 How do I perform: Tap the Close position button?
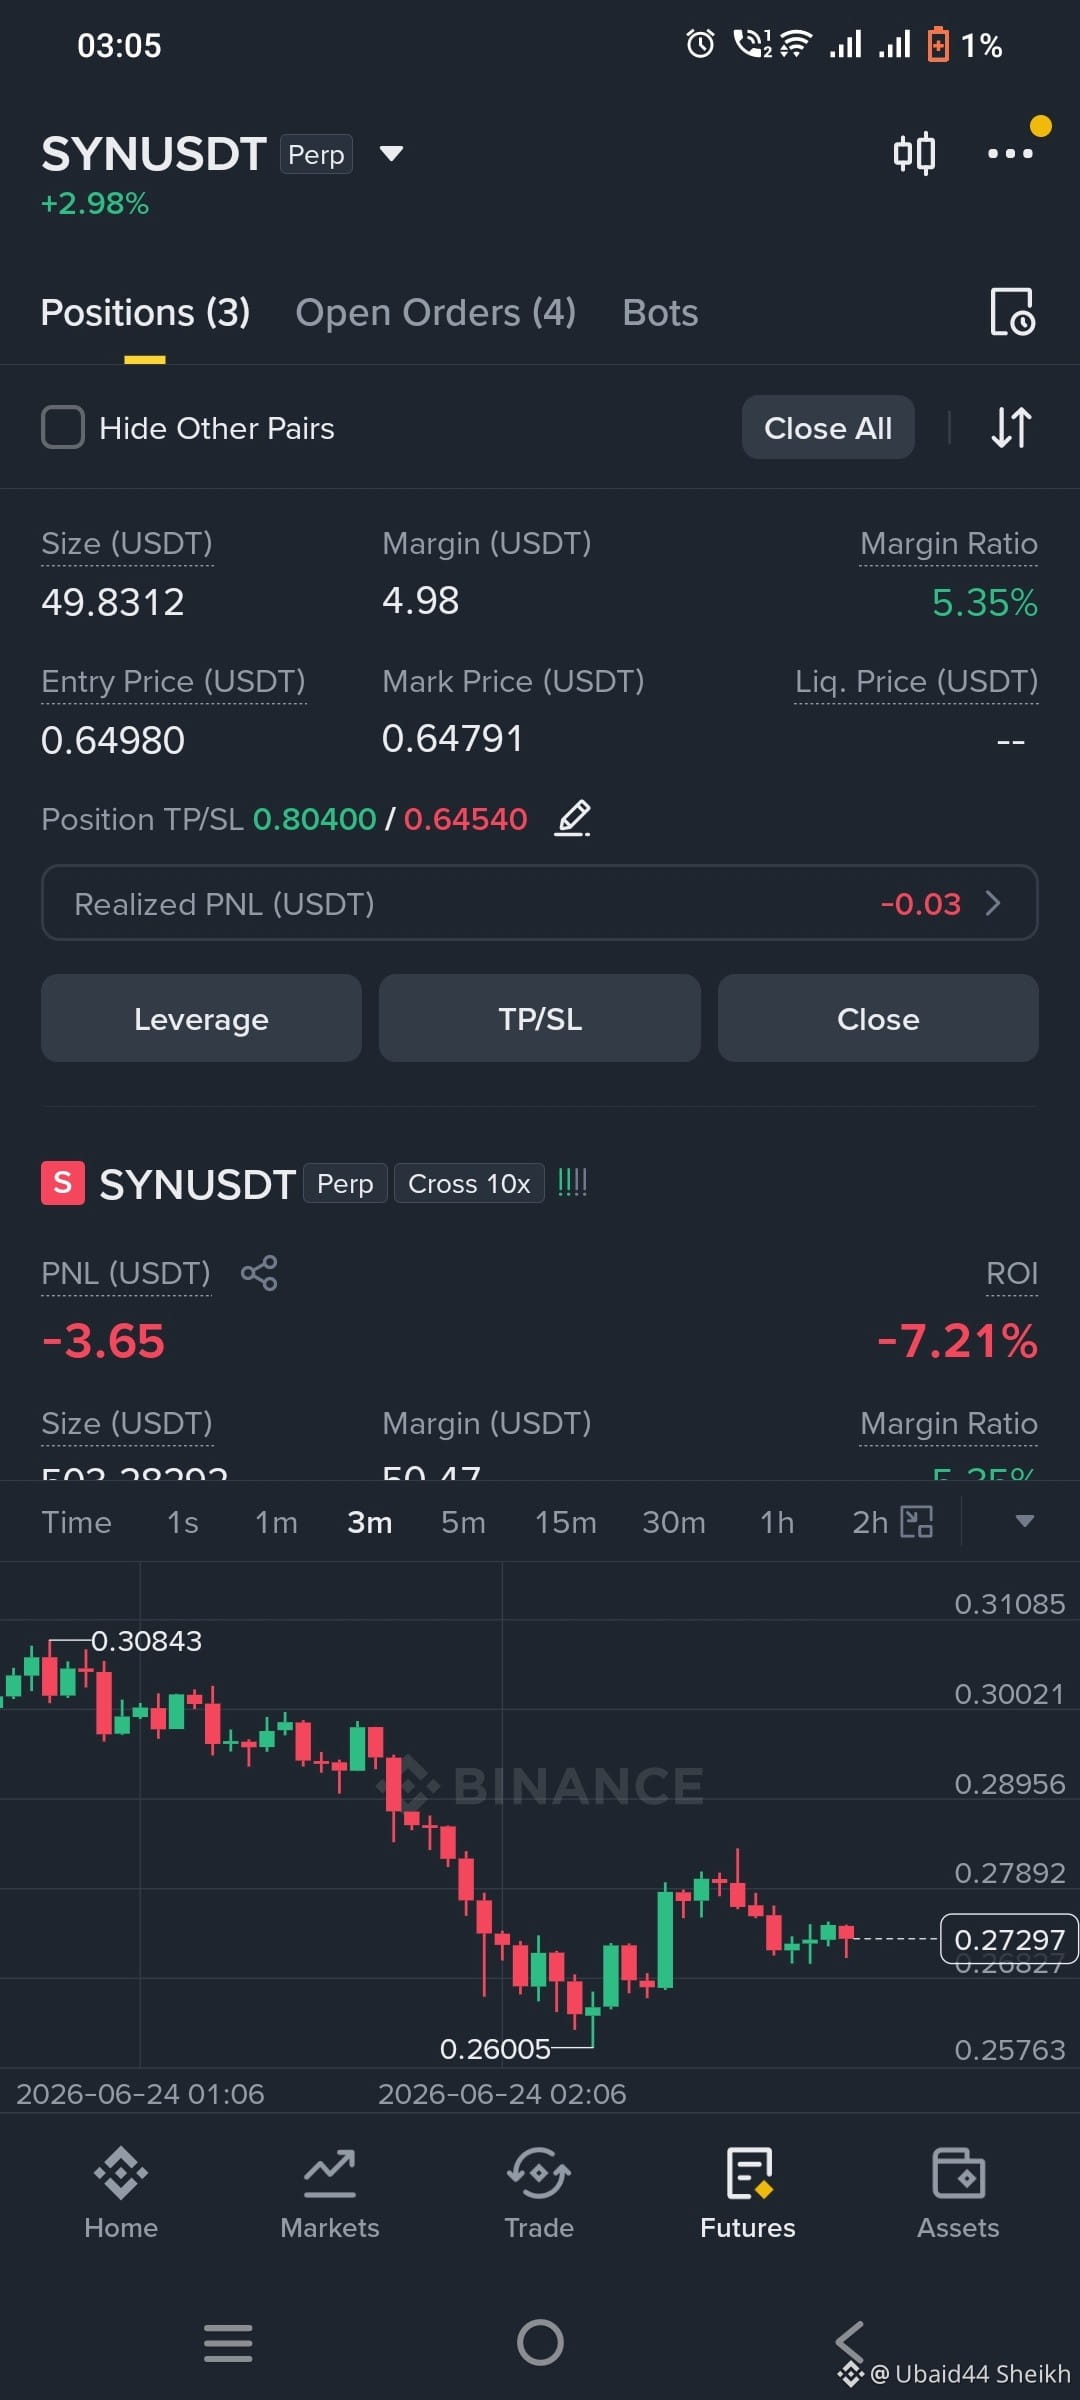(878, 1018)
